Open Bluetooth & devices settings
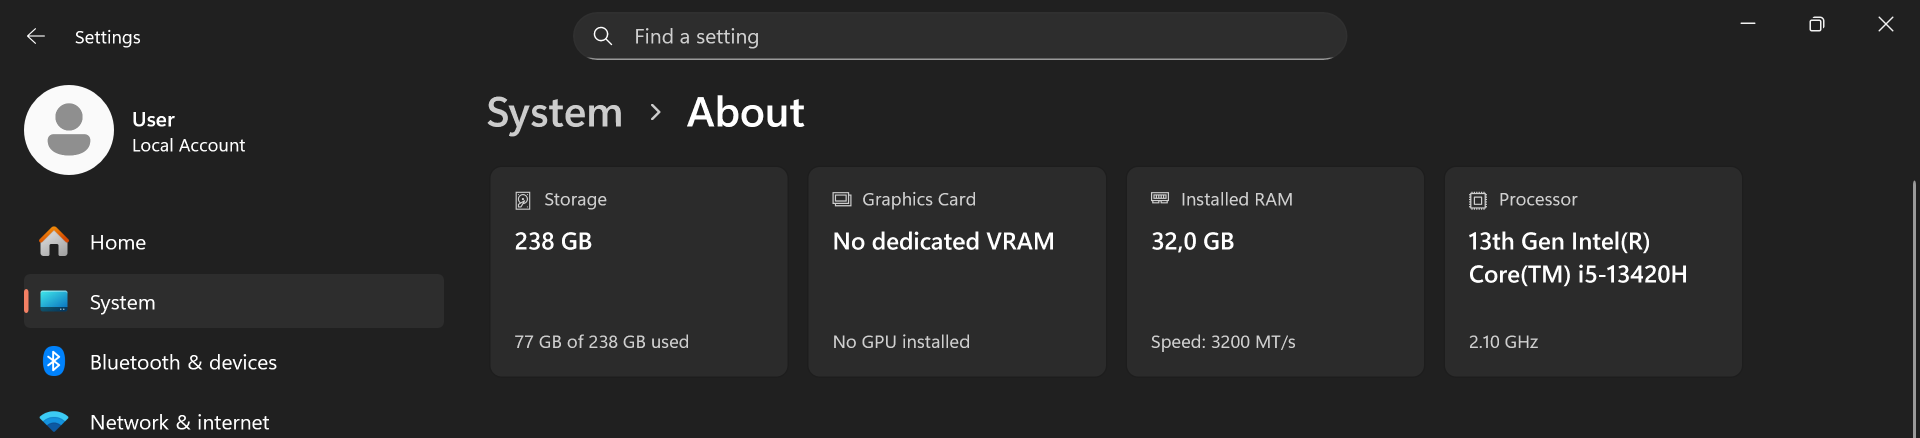Viewport: 1920px width, 438px height. tap(183, 362)
